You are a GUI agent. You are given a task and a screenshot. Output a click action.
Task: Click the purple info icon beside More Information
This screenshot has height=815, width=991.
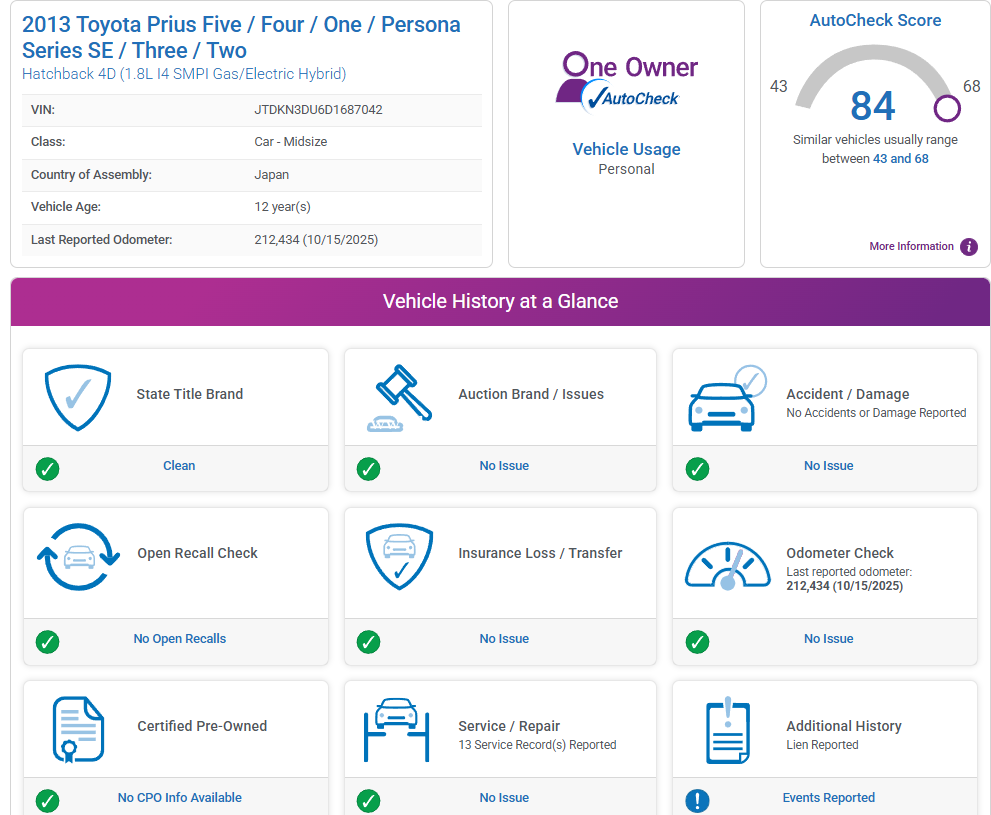[968, 247]
